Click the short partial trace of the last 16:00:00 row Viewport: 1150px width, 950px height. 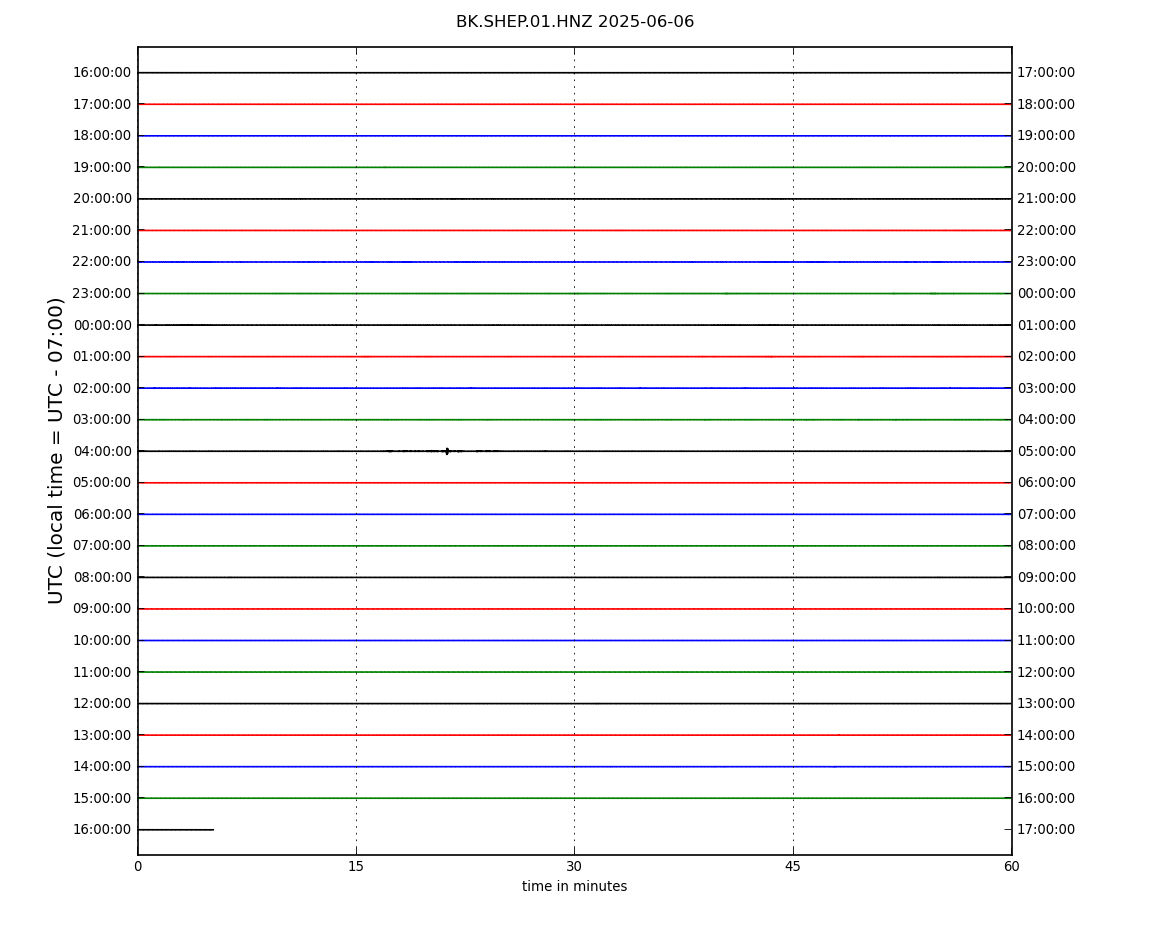[x=176, y=830]
